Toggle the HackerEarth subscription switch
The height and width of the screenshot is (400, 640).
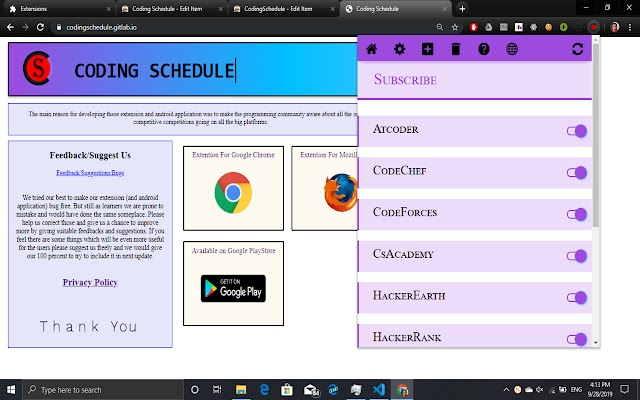tap(576, 297)
